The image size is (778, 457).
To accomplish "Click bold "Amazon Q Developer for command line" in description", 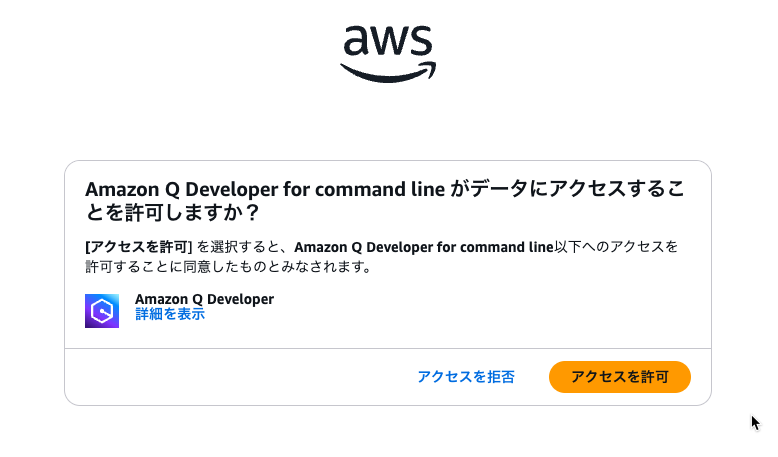I will (424, 247).
